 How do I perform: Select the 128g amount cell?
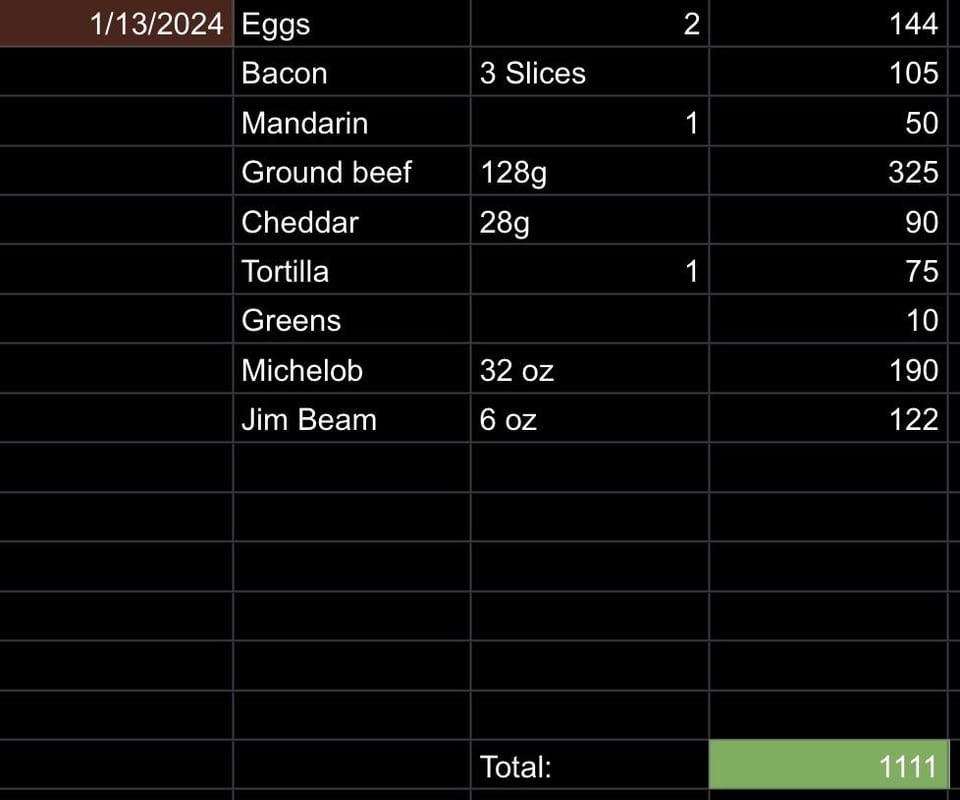590,171
